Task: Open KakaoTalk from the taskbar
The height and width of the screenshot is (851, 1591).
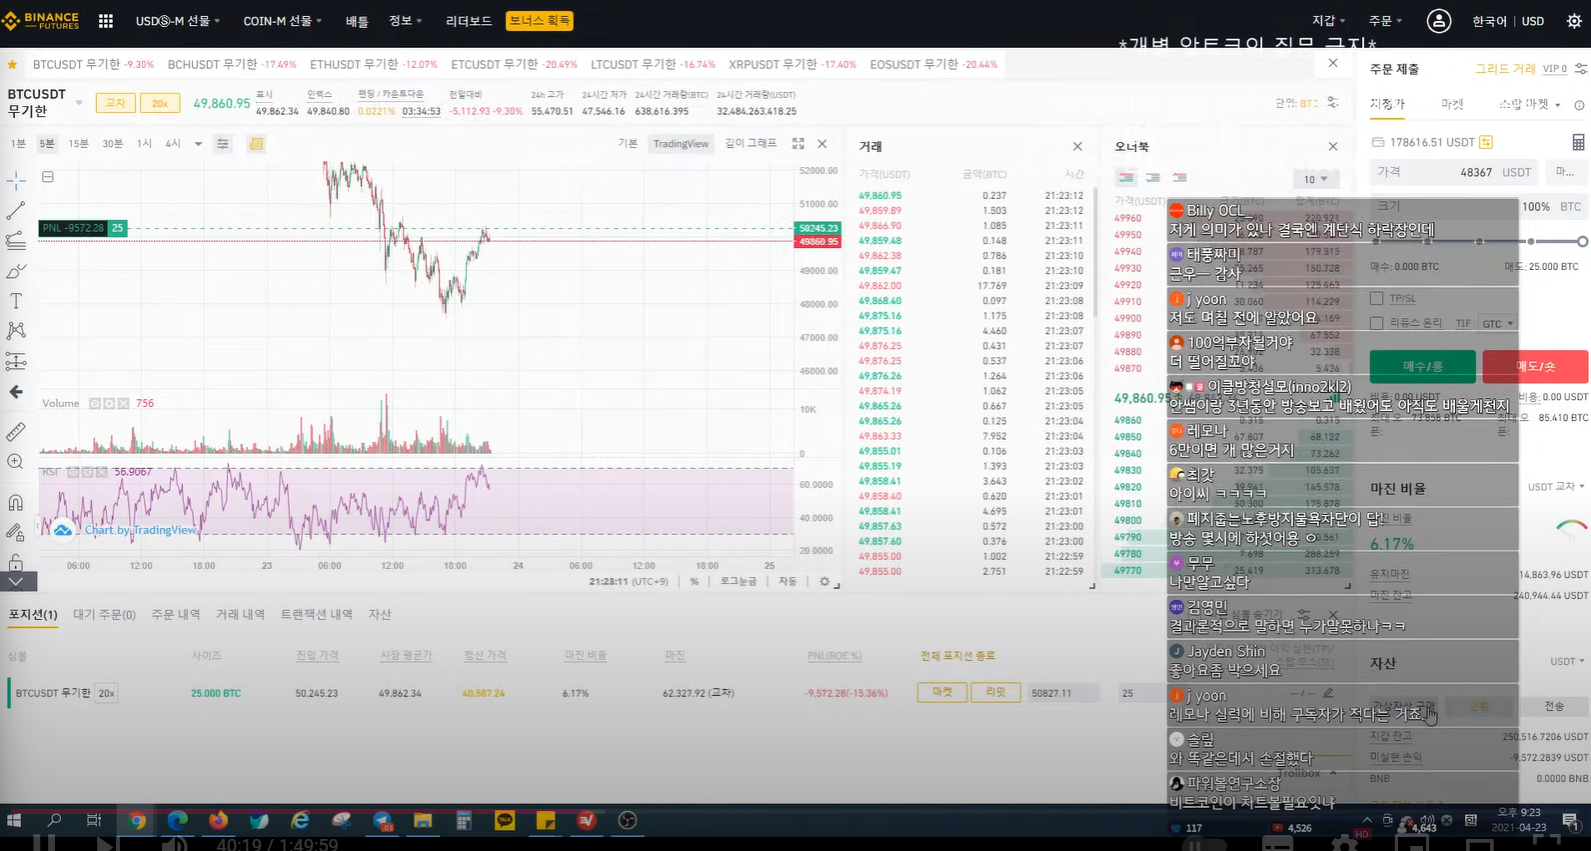Action: pos(505,821)
